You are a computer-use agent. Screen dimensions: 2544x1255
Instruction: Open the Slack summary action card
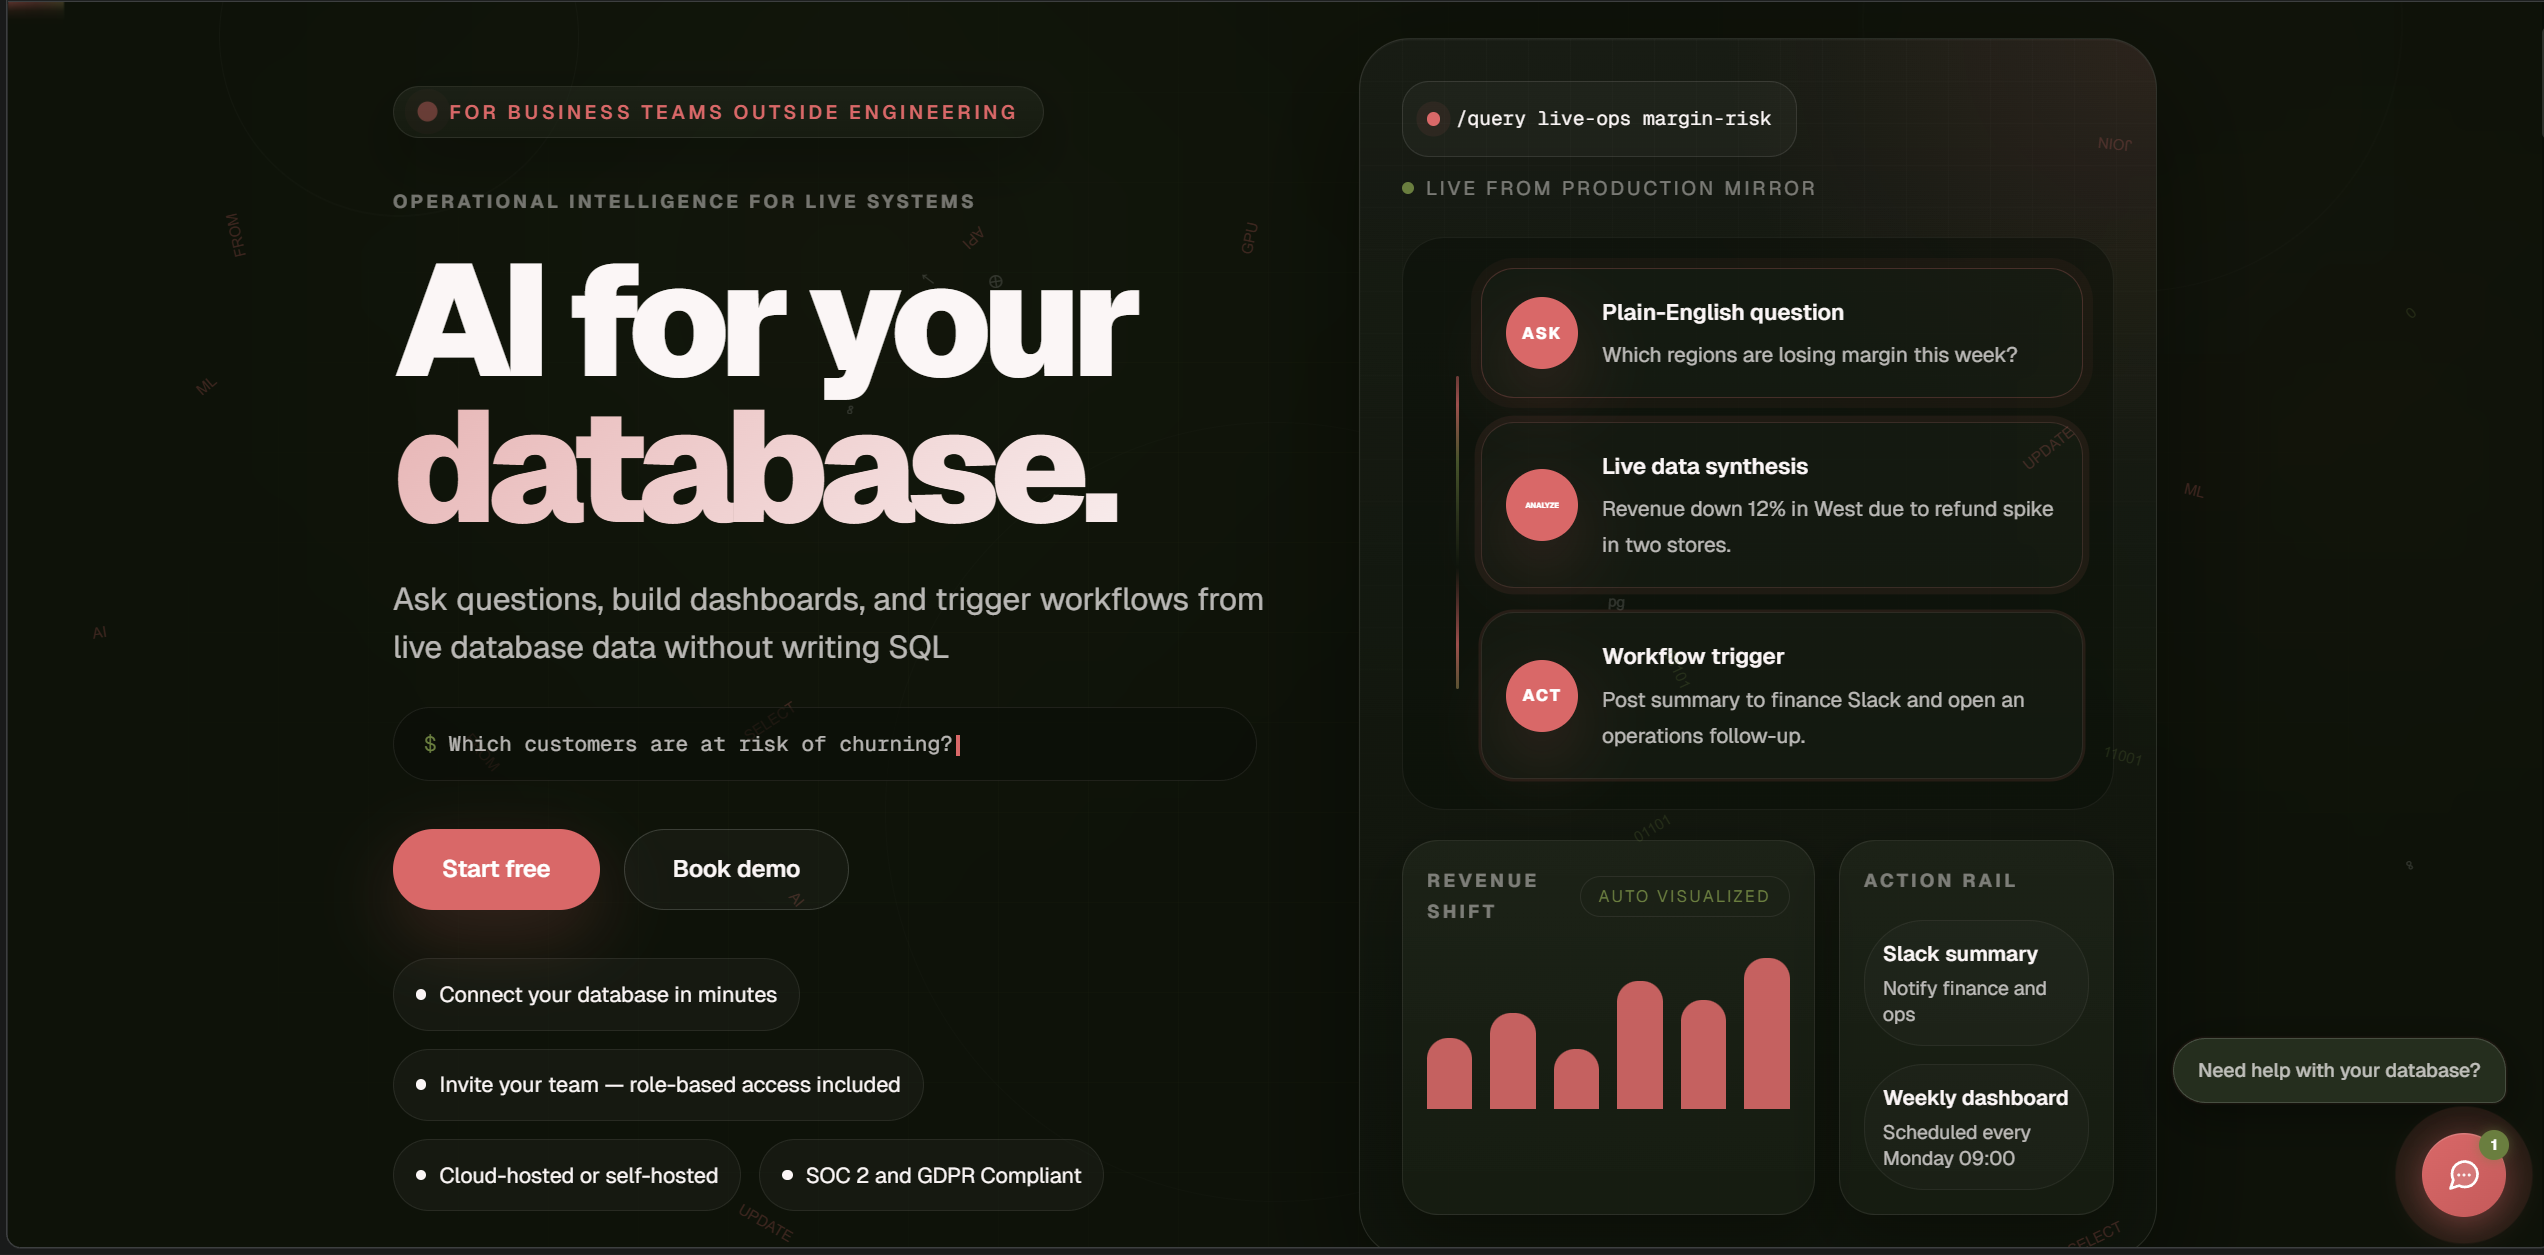click(1975, 983)
